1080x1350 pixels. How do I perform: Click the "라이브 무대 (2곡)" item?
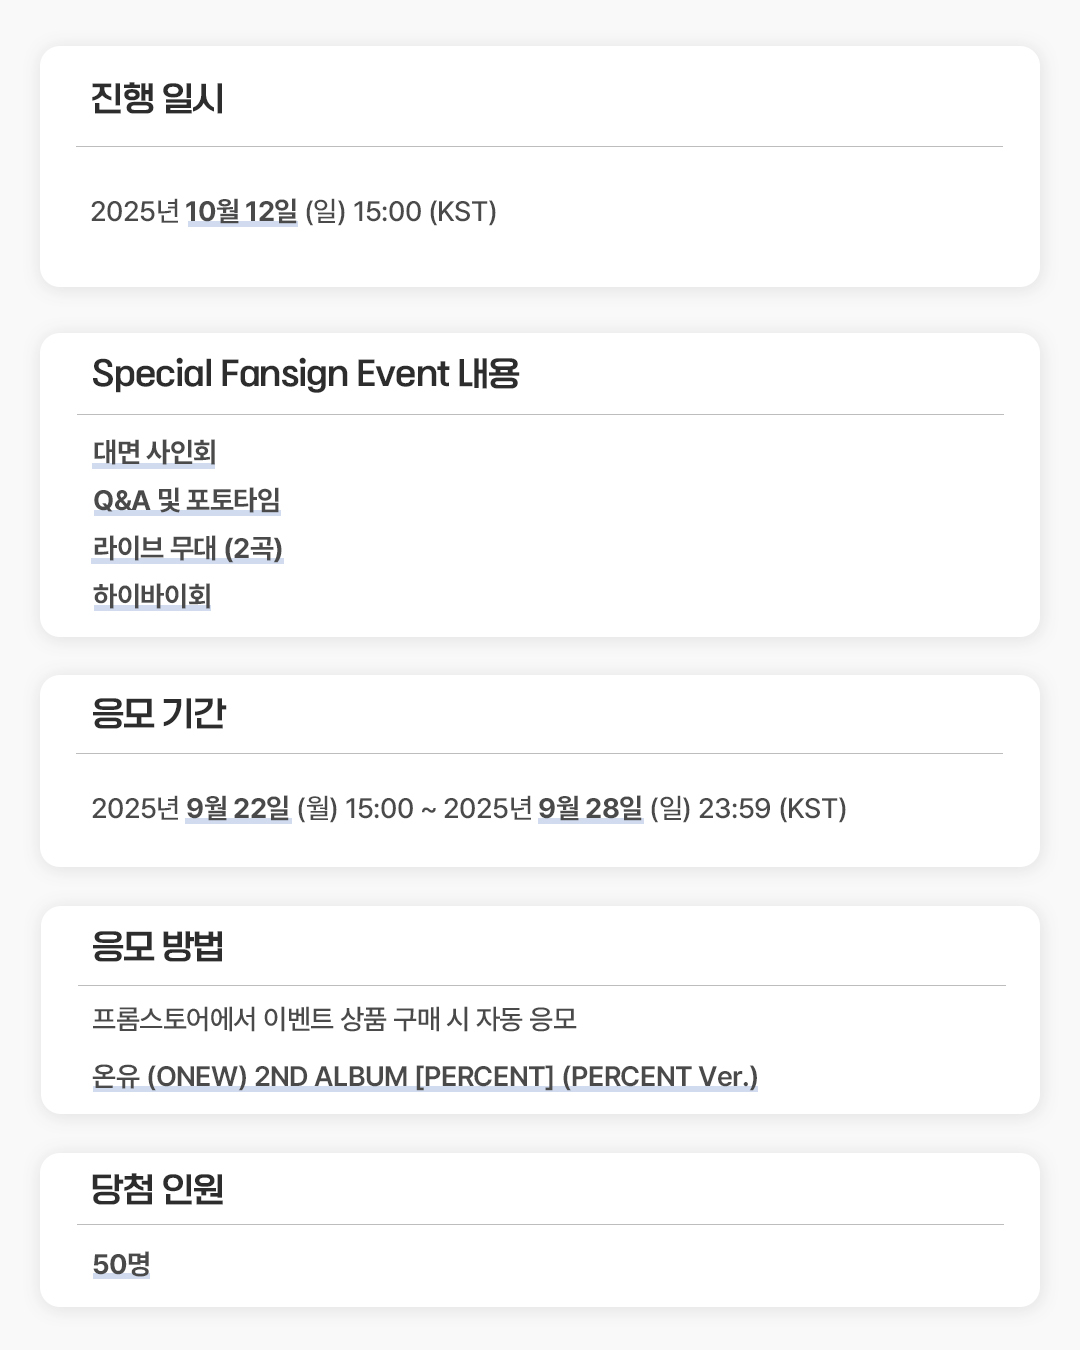click(x=188, y=548)
